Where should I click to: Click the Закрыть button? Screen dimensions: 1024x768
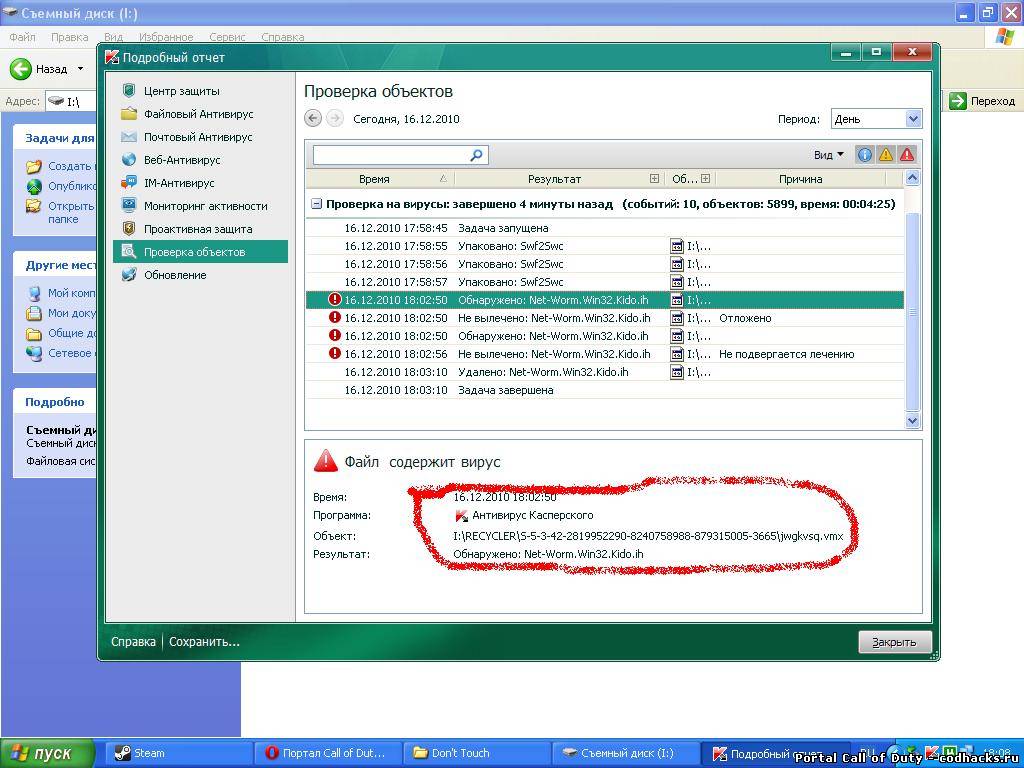(895, 642)
